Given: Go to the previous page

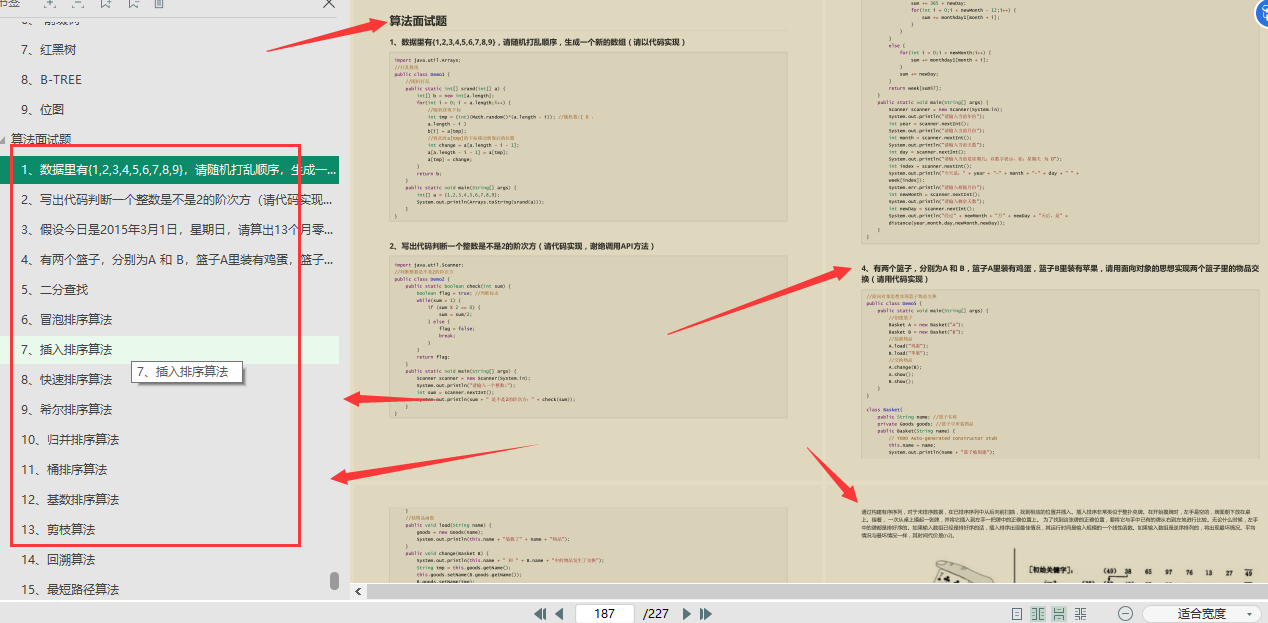Looking at the screenshot, I should point(559,613).
